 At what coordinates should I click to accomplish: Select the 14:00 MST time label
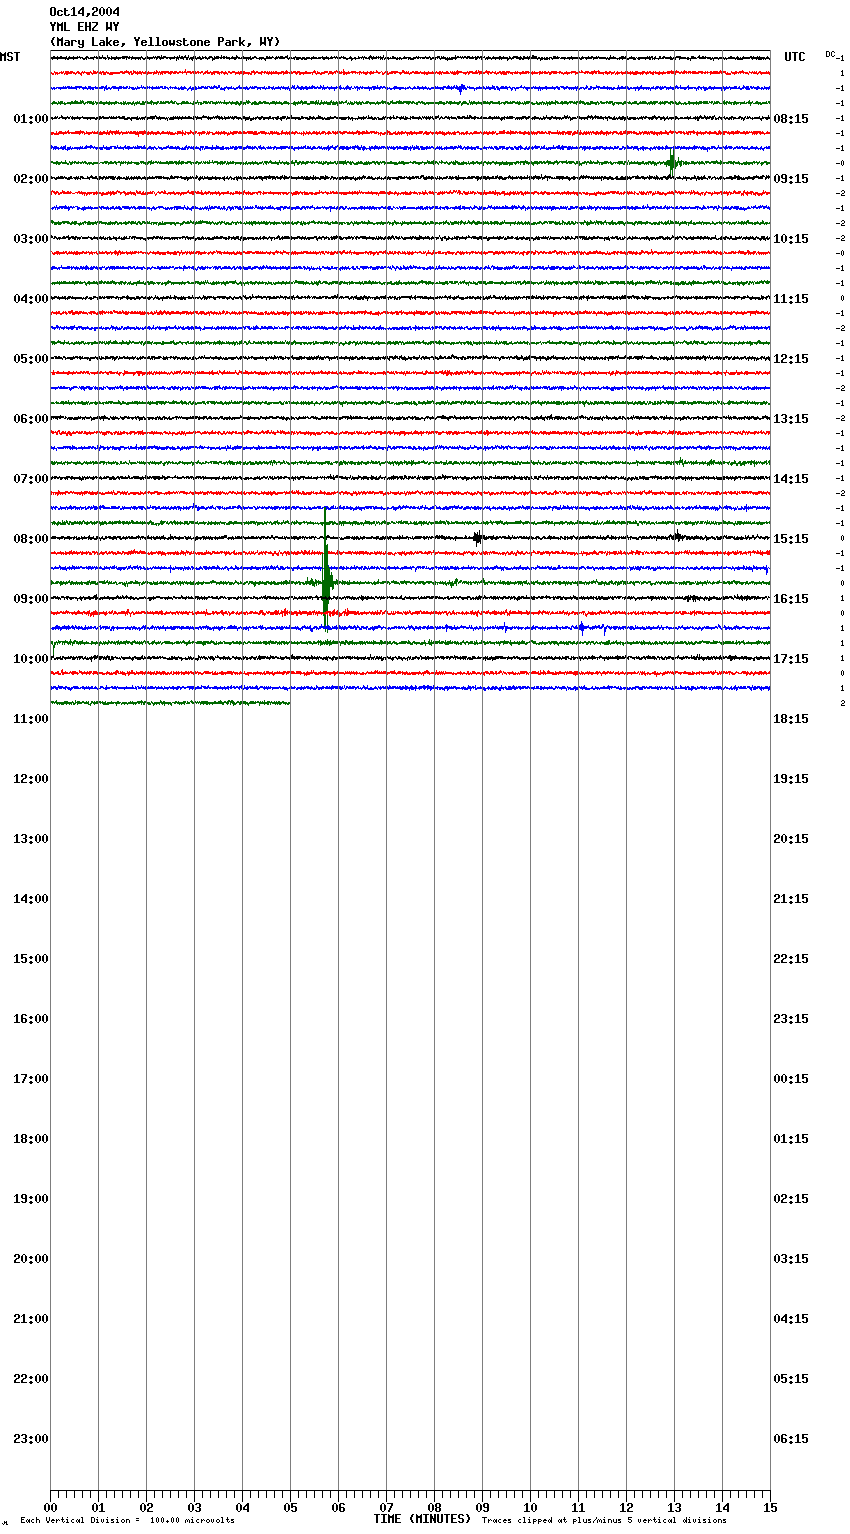pyautogui.click(x=31, y=899)
